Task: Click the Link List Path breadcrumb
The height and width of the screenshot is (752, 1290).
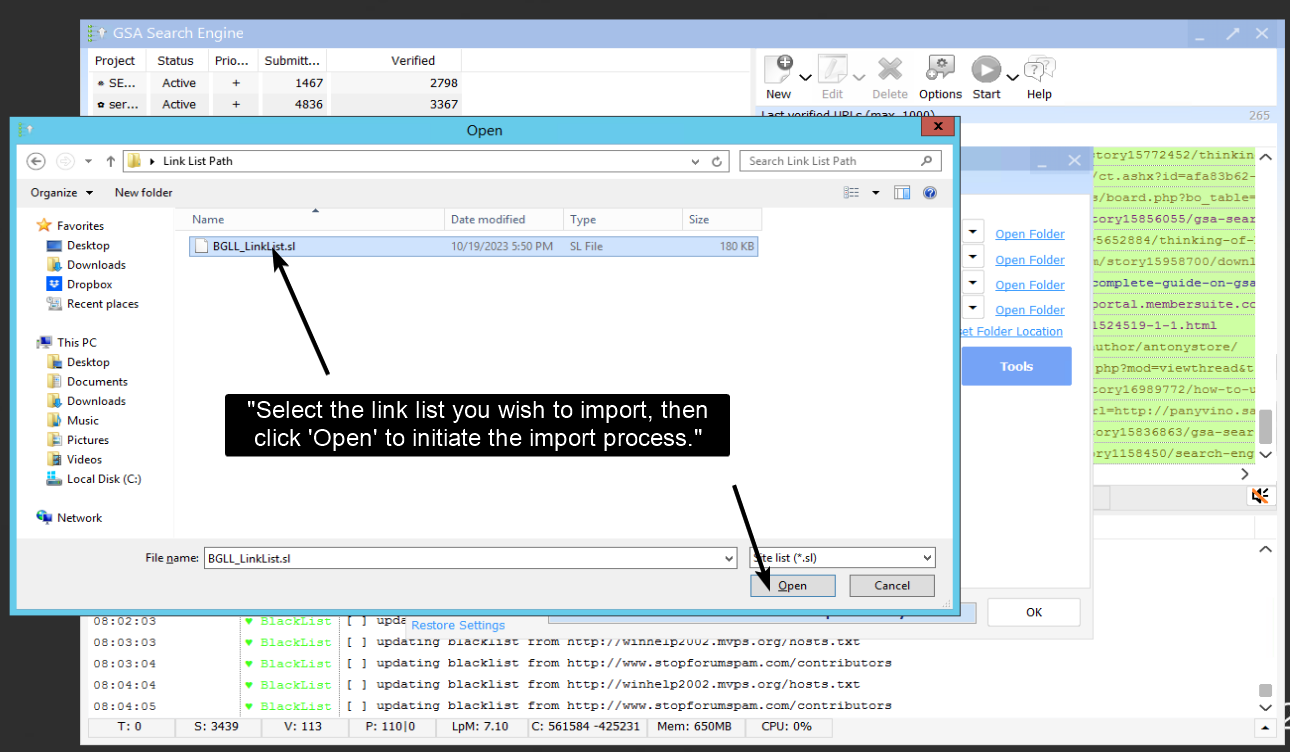Action: pyautogui.click(x=197, y=161)
